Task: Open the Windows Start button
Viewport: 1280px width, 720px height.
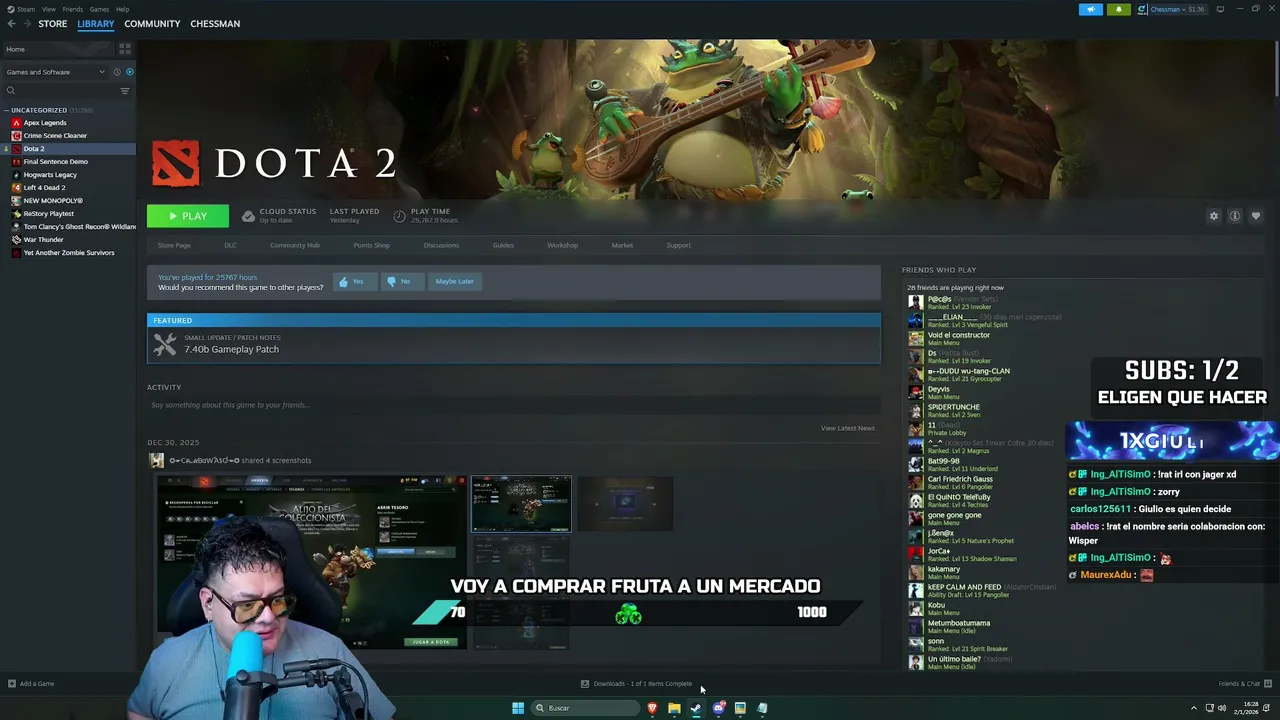Action: tap(518, 708)
